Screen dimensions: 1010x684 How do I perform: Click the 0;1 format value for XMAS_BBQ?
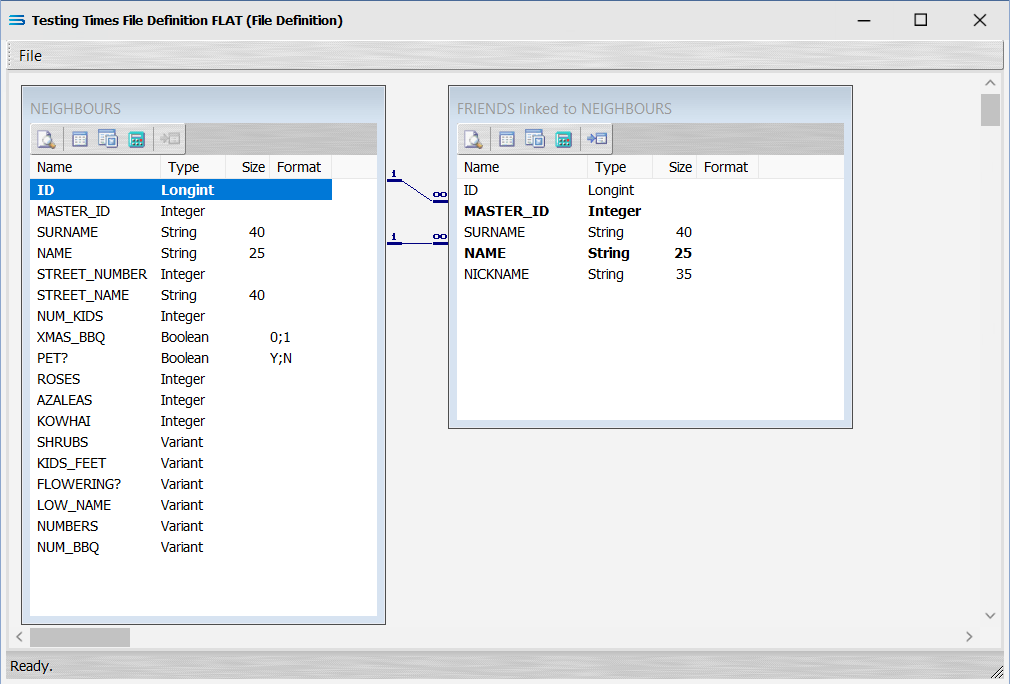[x=280, y=337]
